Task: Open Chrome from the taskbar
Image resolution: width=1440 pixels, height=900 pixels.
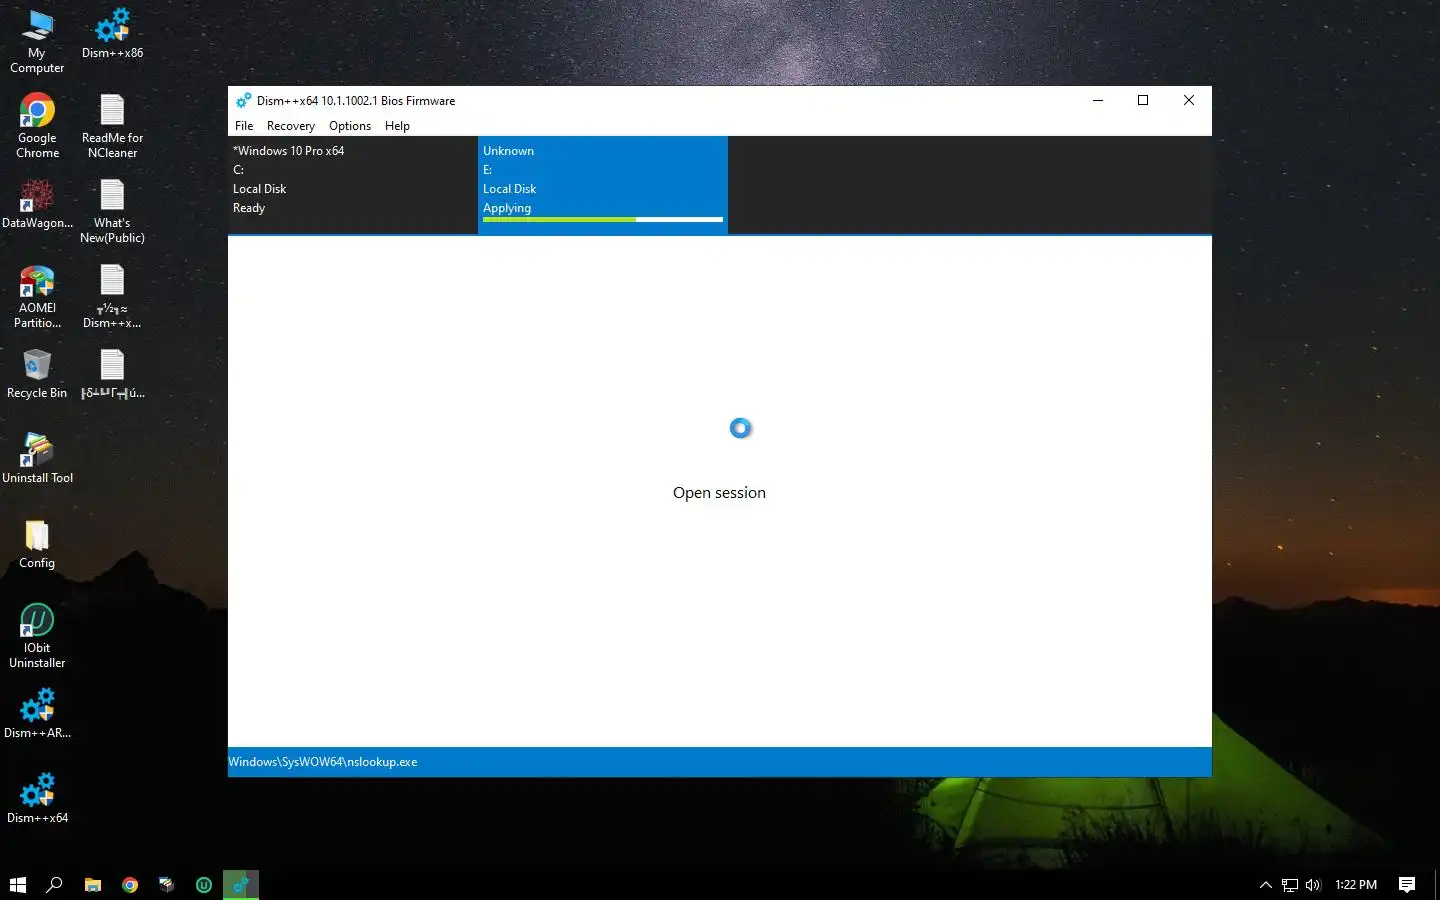Action: [x=130, y=884]
